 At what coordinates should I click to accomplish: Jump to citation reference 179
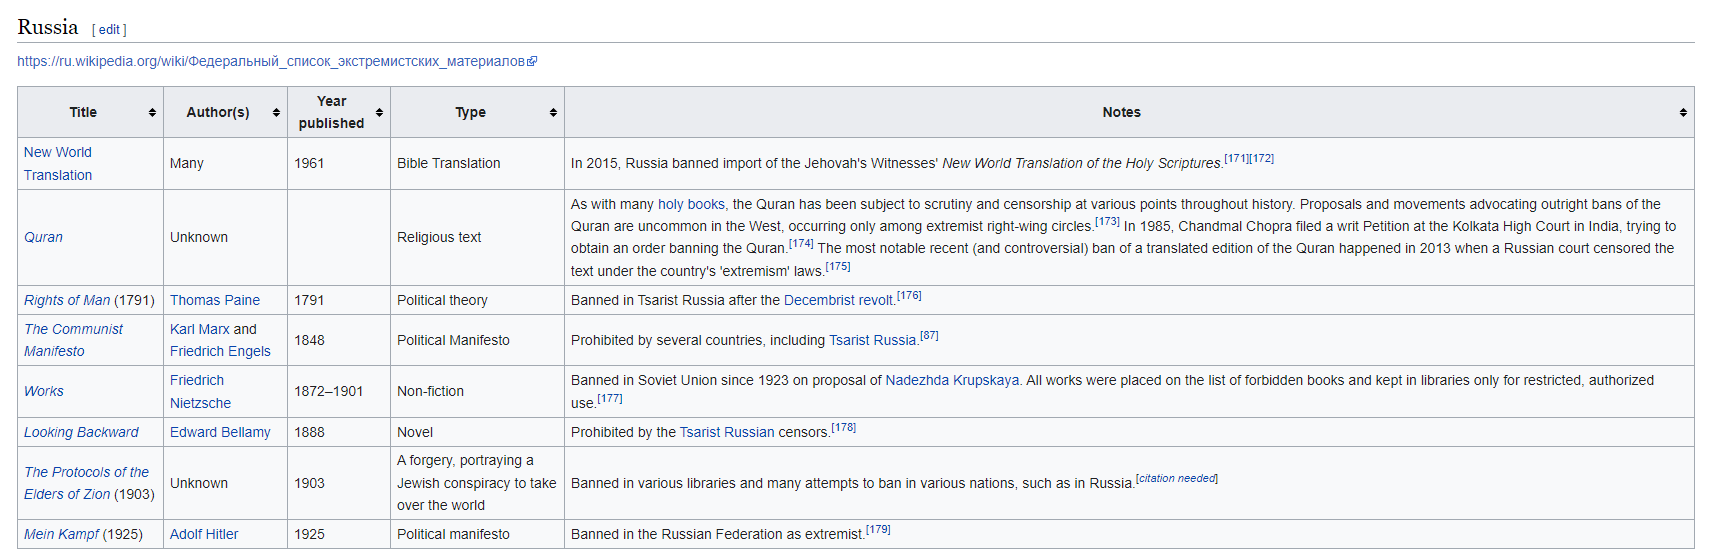(878, 529)
